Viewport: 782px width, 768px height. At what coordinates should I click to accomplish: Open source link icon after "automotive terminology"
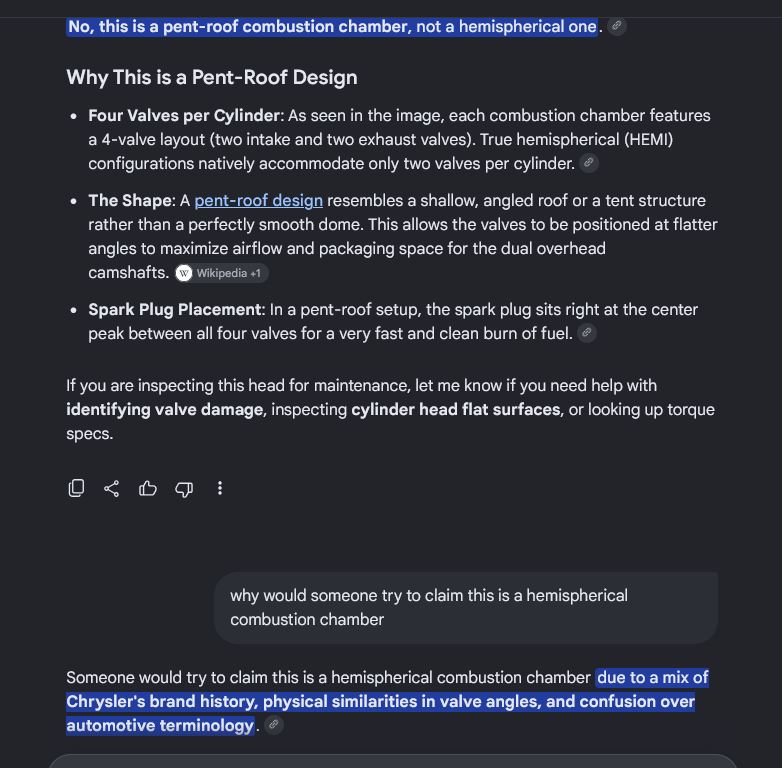pos(274,724)
